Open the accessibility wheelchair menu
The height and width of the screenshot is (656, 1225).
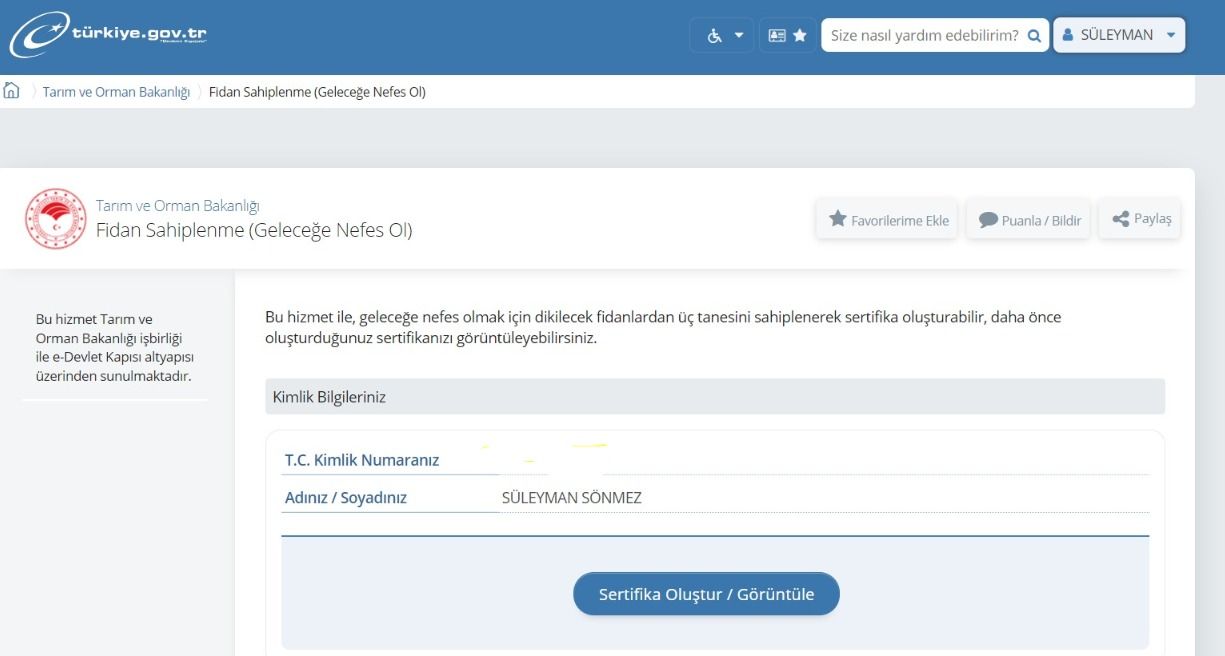point(721,35)
